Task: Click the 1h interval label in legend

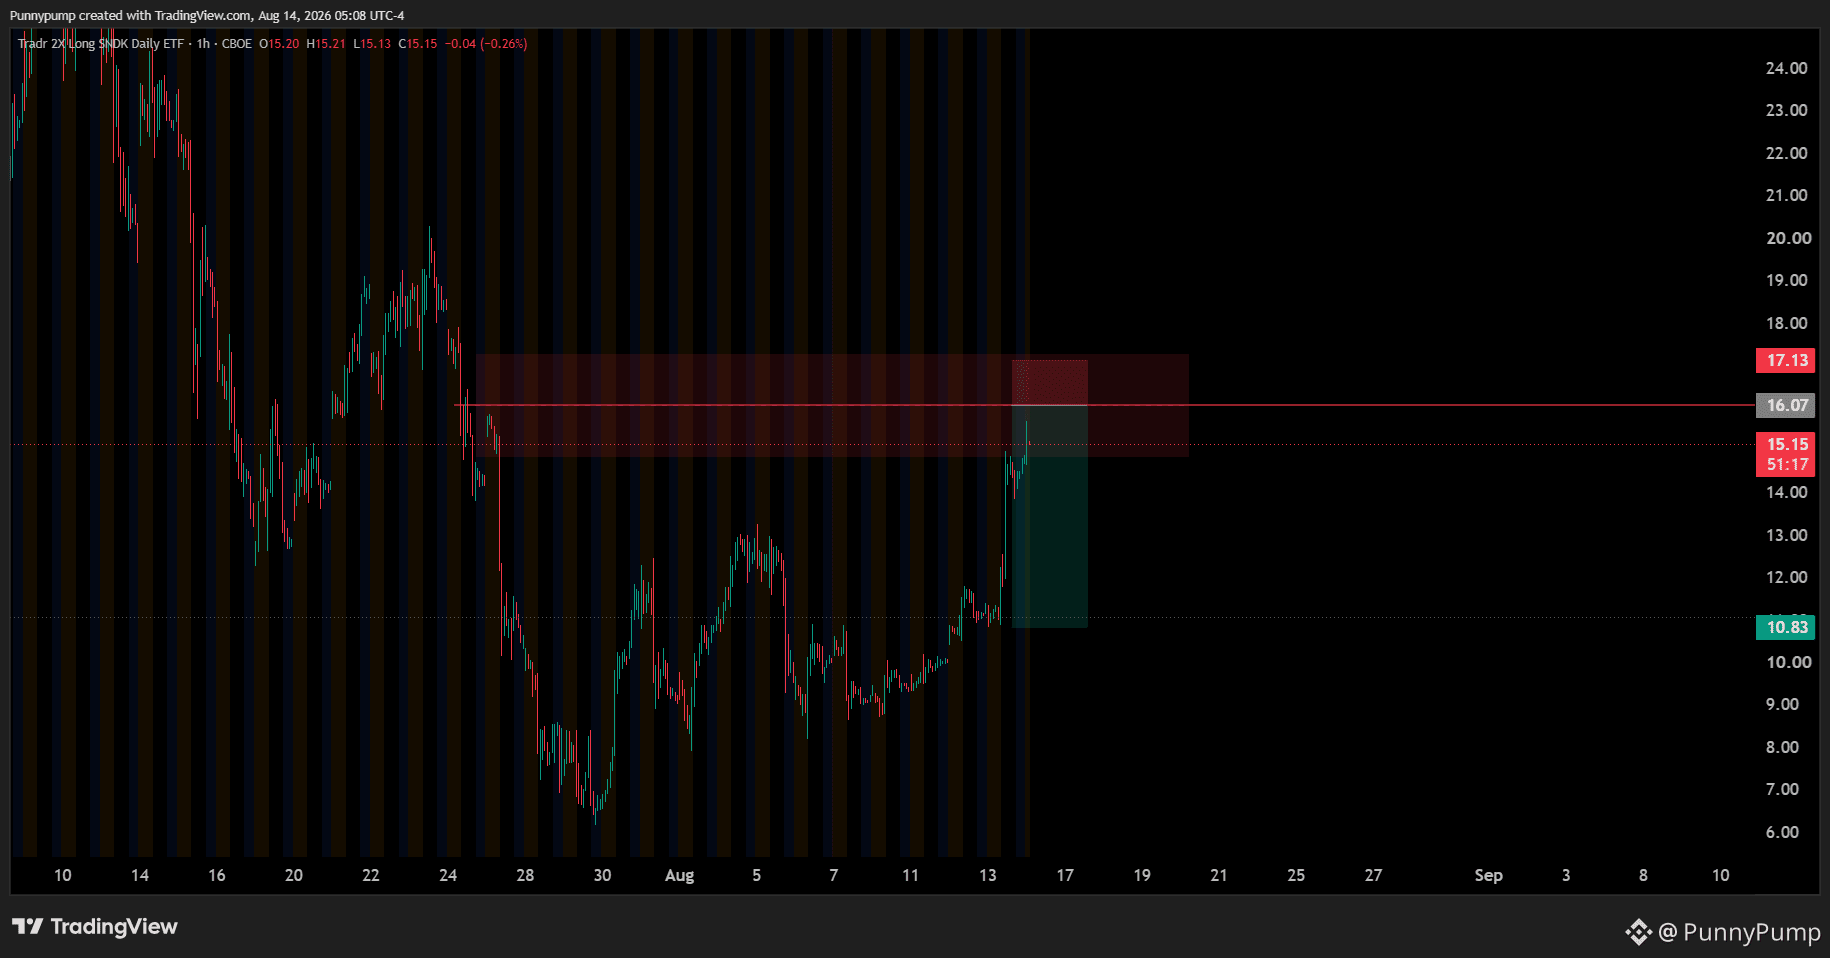Action: pos(203,44)
